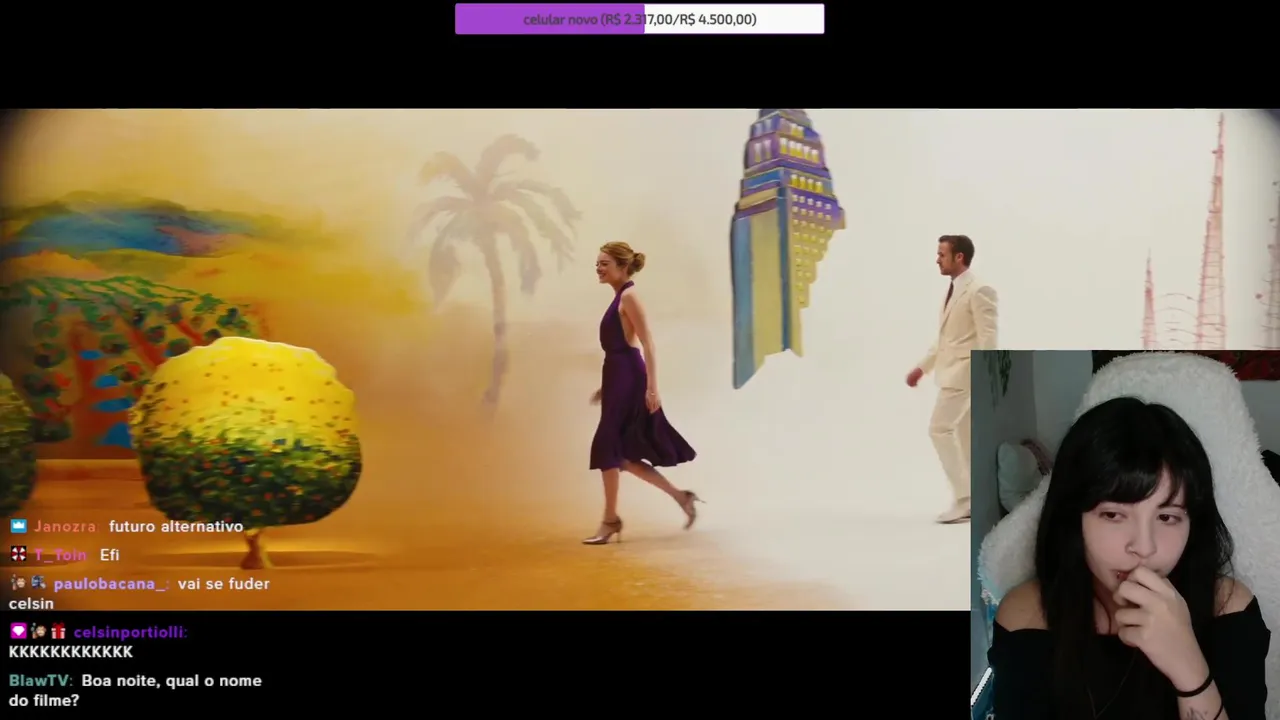Click the crown badge next to Janozra
The image size is (1280, 720).
tap(18, 526)
